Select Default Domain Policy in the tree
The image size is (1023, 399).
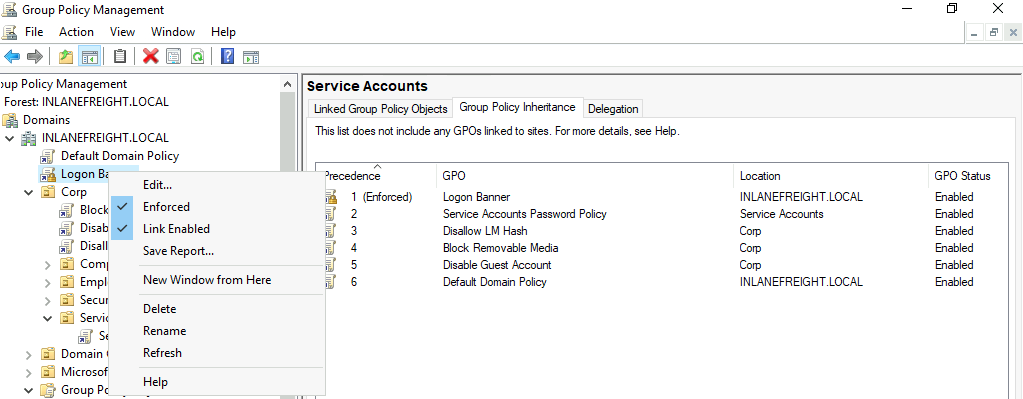119,156
